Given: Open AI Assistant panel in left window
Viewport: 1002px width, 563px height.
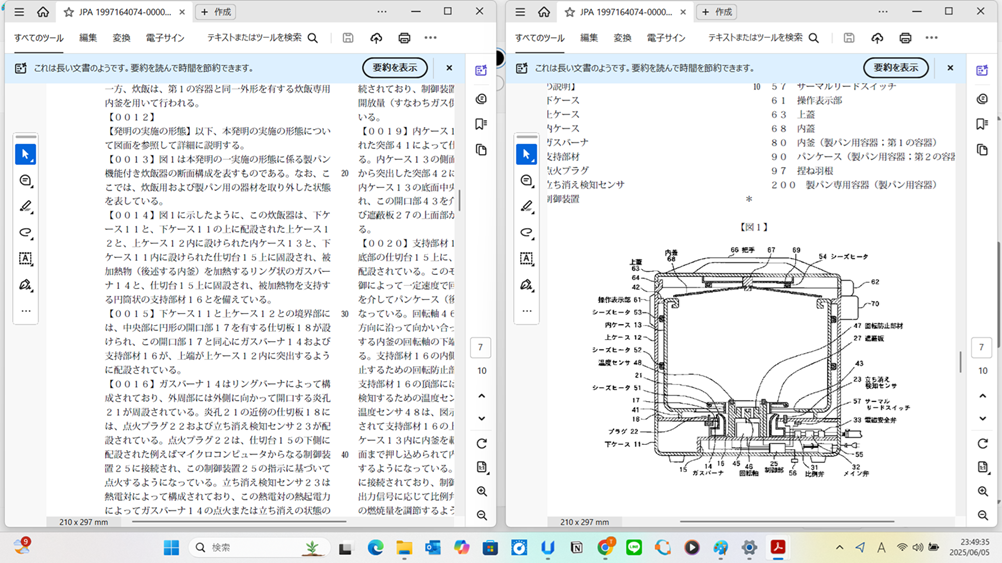Looking at the screenshot, I should tap(481, 70).
